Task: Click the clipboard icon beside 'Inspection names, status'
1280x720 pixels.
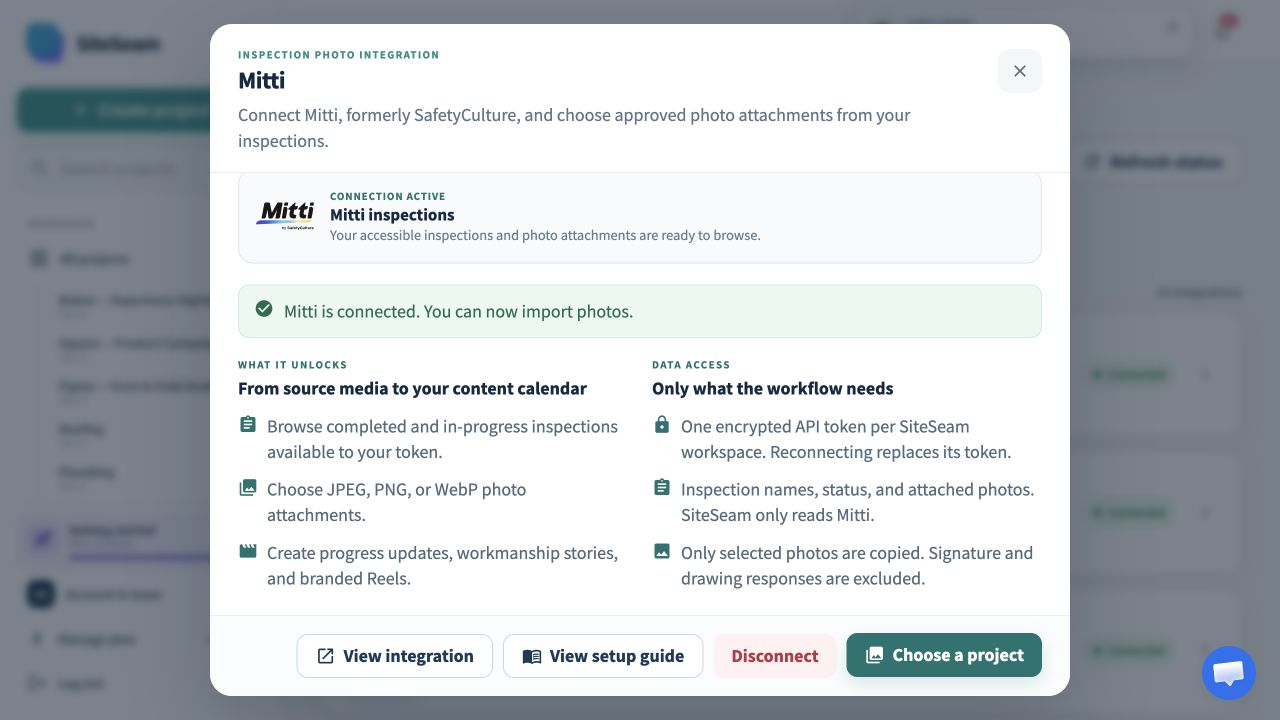Action: click(x=661, y=488)
